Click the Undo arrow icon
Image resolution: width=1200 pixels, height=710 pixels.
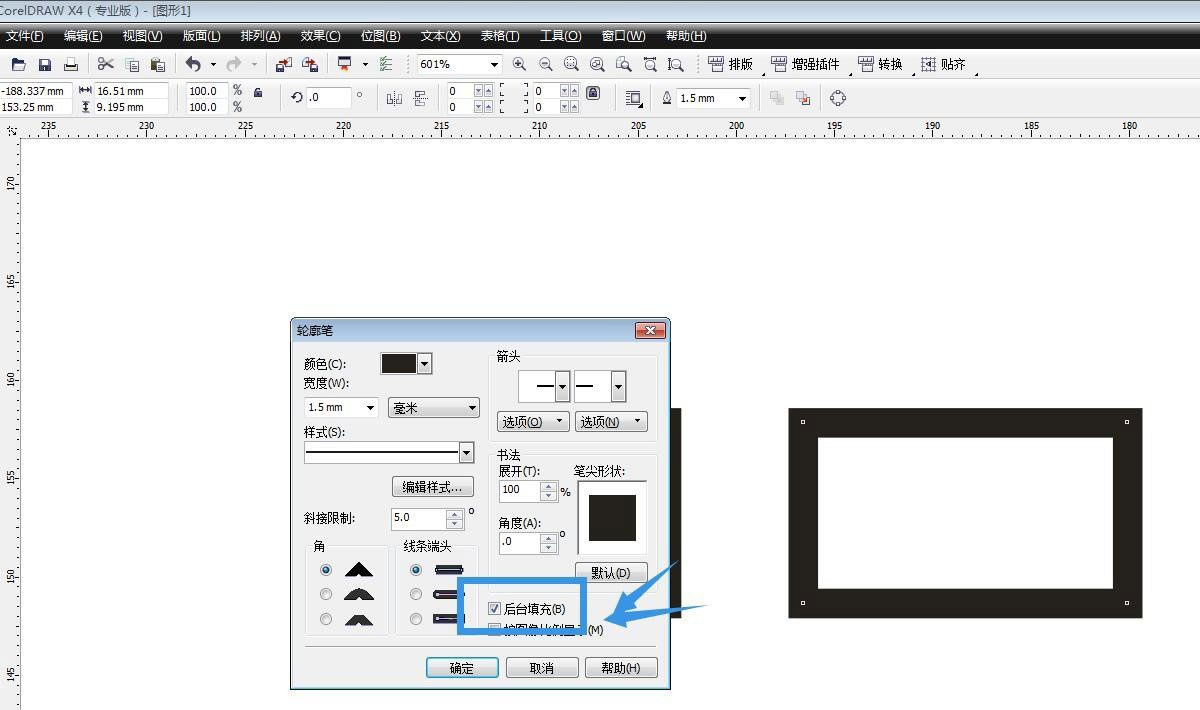[192, 65]
